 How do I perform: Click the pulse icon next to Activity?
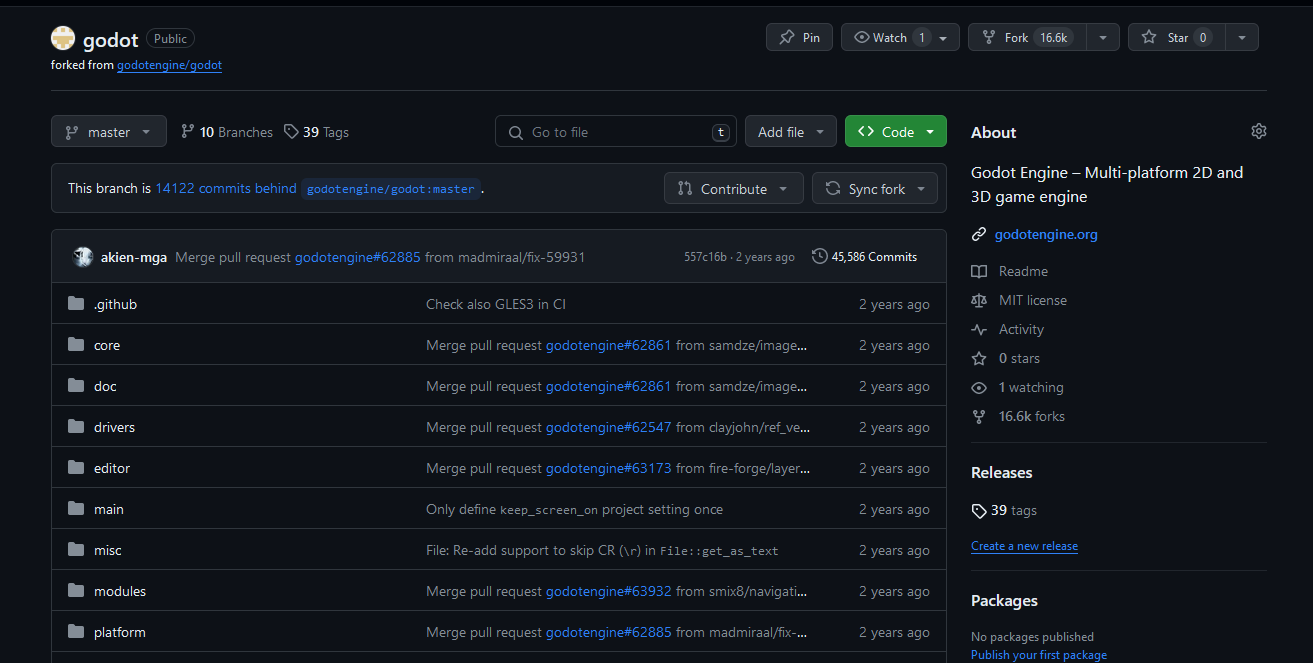tap(979, 329)
